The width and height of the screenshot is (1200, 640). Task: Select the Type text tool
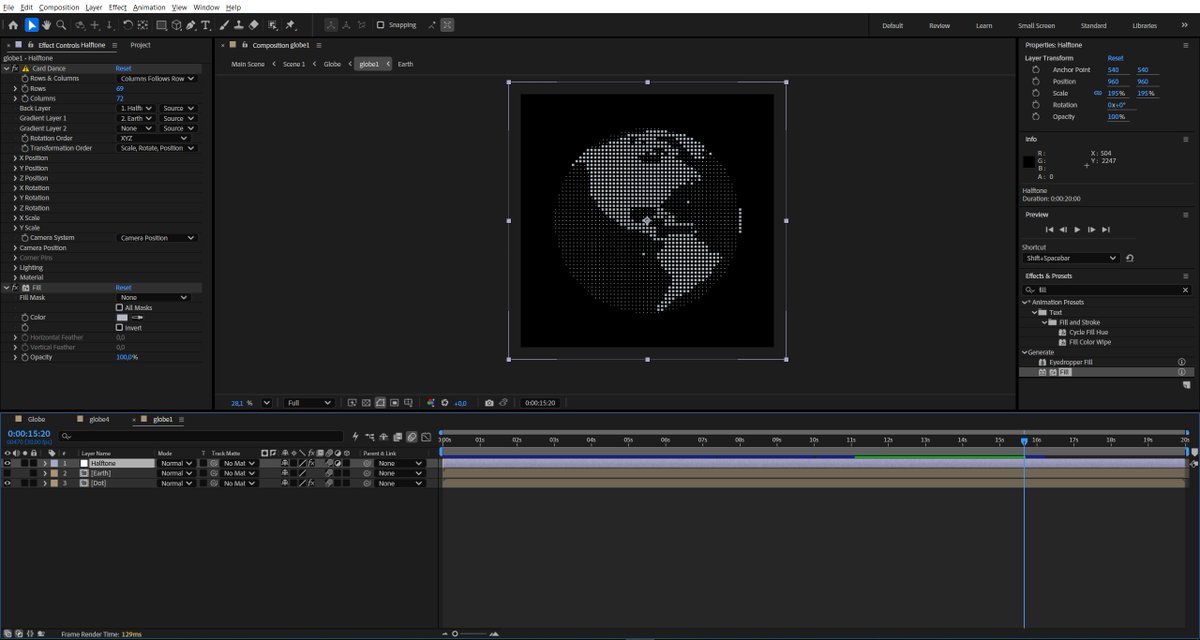pyautogui.click(x=205, y=25)
